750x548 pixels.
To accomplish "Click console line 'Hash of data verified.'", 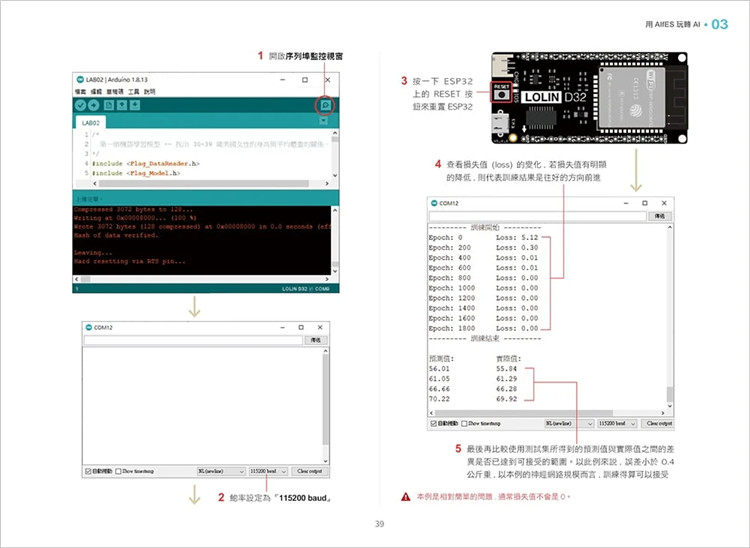I will [x=116, y=235].
